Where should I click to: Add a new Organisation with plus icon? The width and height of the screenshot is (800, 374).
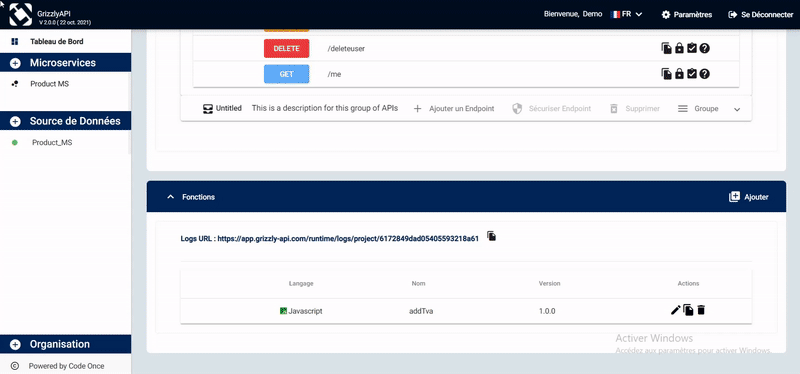(x=15, y=344)
